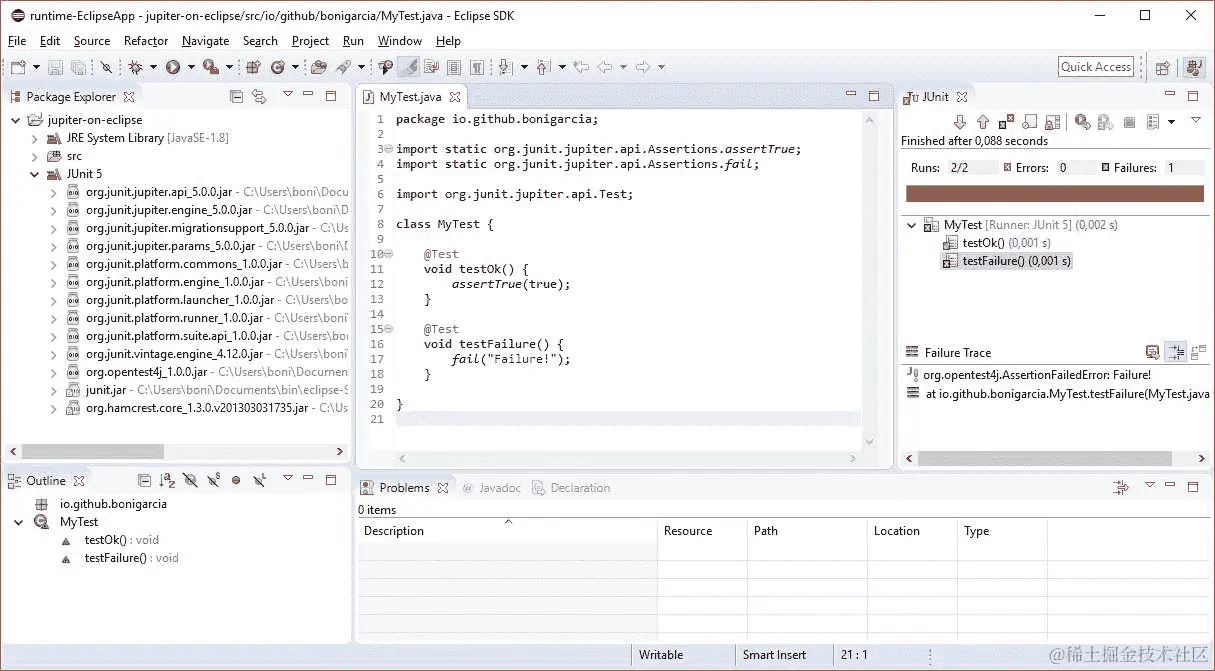Image resolution: width=1215 pixels, height=671 pixels.
Task: Open the Project menu
Action: pos(310,41)
